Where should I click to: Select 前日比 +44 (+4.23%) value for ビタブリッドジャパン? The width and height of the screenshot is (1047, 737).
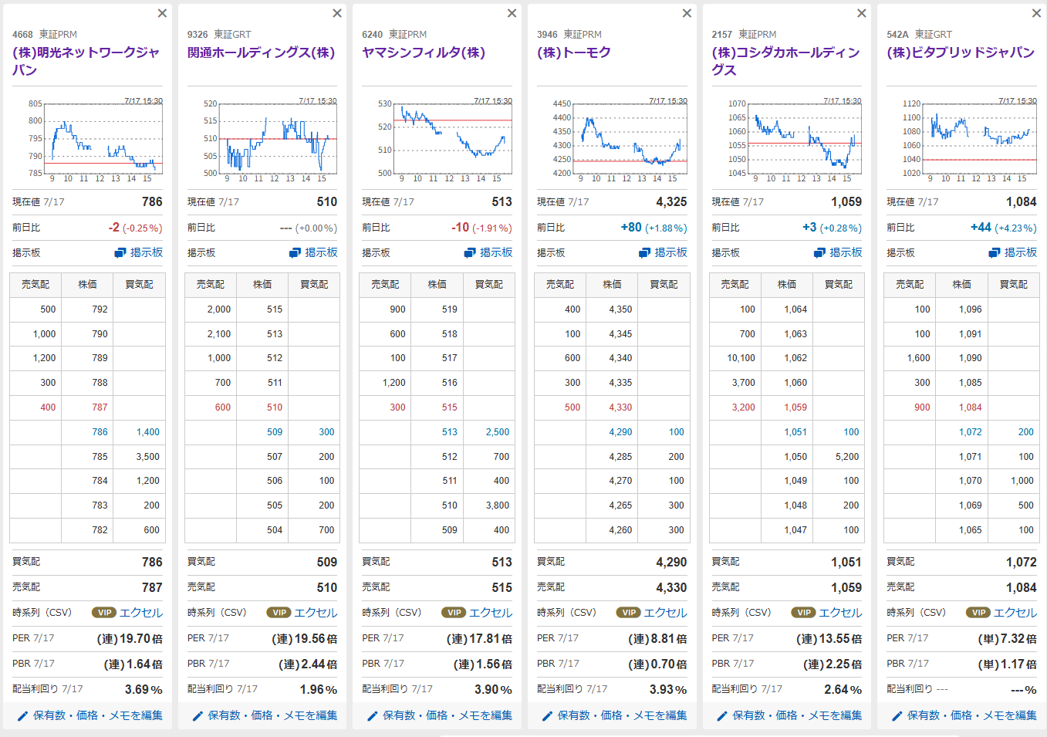(x=1004, y=228)
